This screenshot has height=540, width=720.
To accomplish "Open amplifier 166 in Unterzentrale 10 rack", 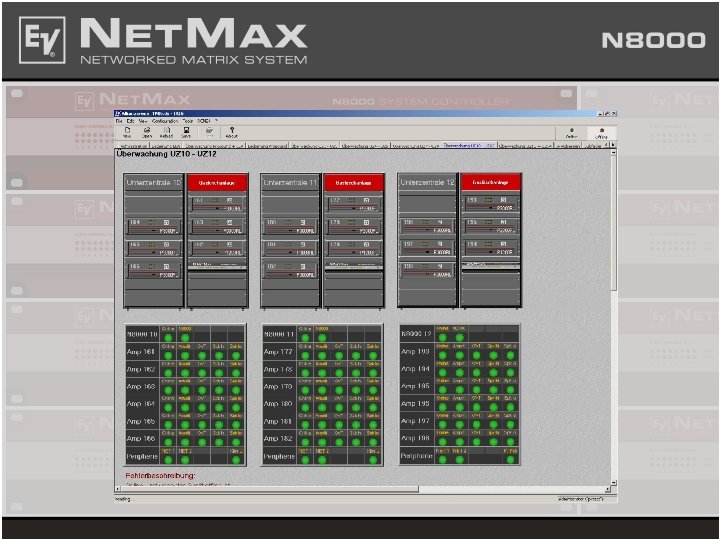I will (x=153, y=270).
